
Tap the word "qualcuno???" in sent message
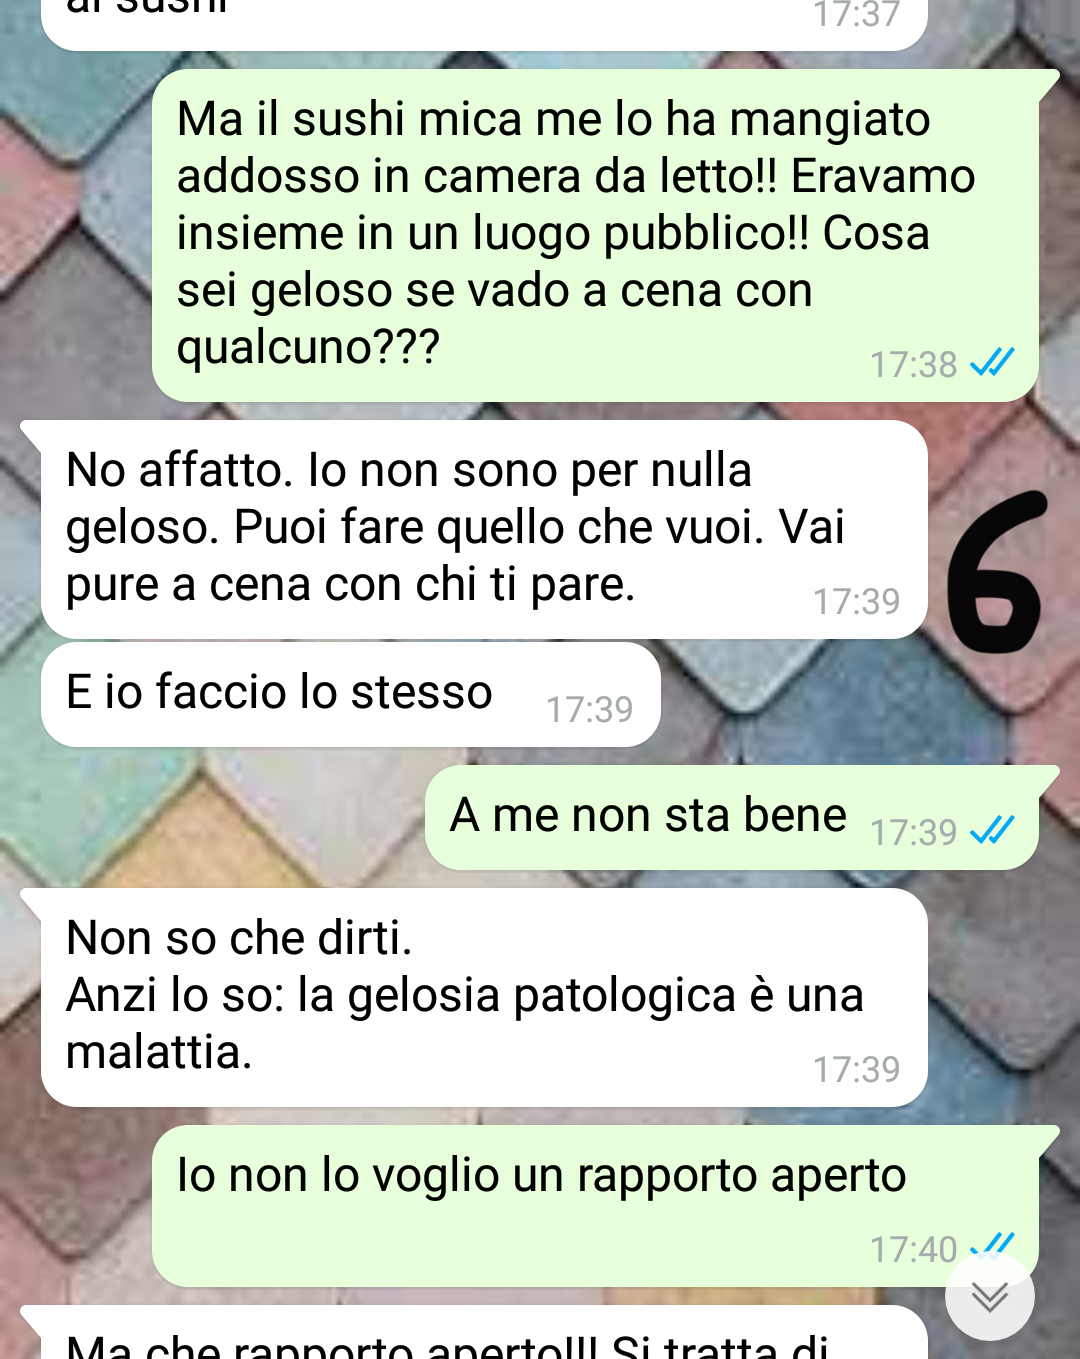coord(308,348)
